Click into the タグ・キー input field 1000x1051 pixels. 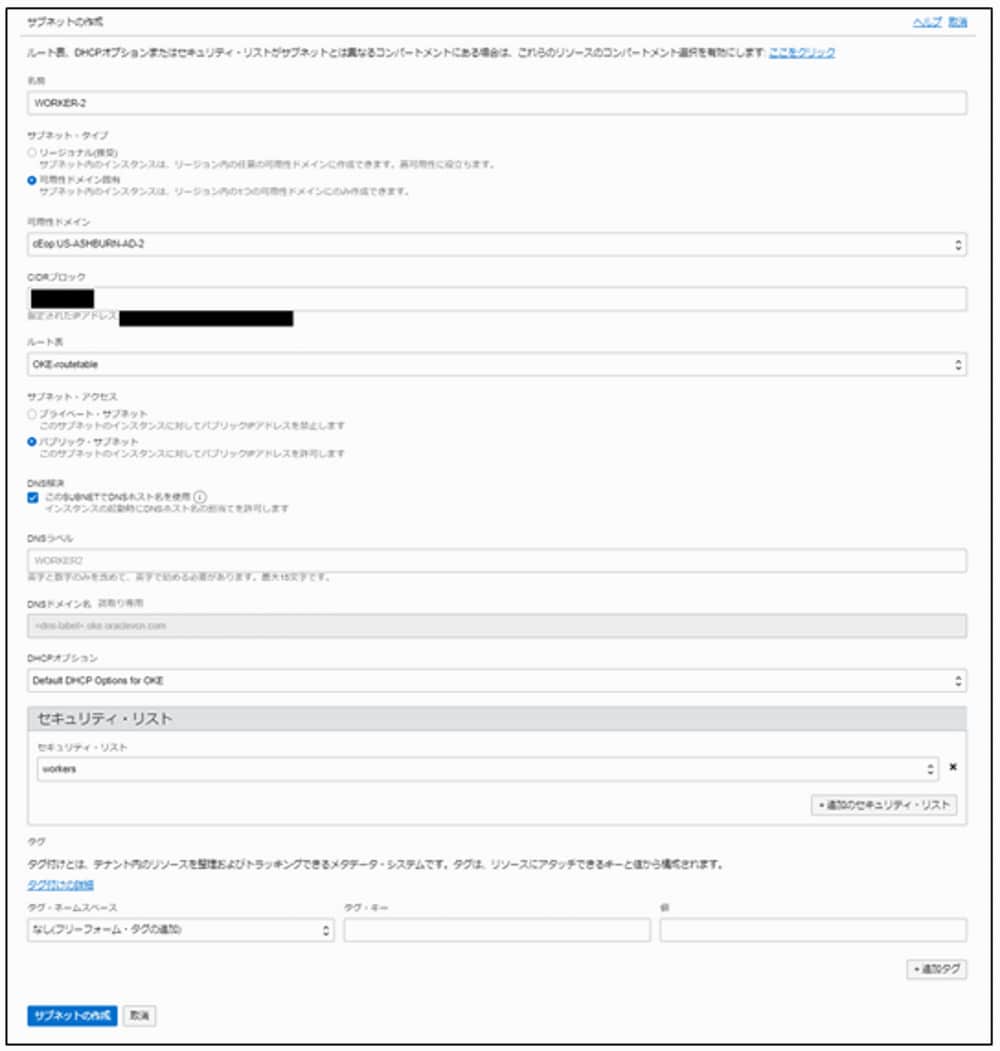point(497,931)
